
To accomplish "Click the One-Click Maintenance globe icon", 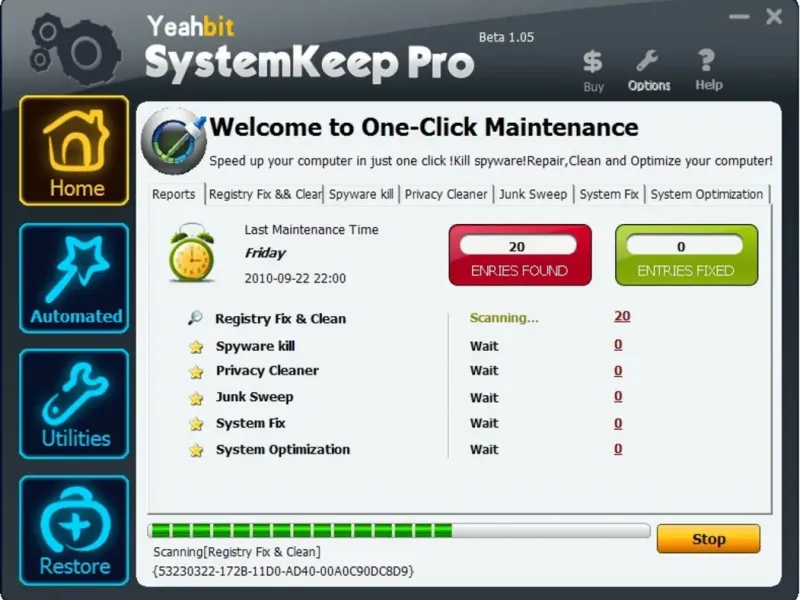I will point(173,141).
